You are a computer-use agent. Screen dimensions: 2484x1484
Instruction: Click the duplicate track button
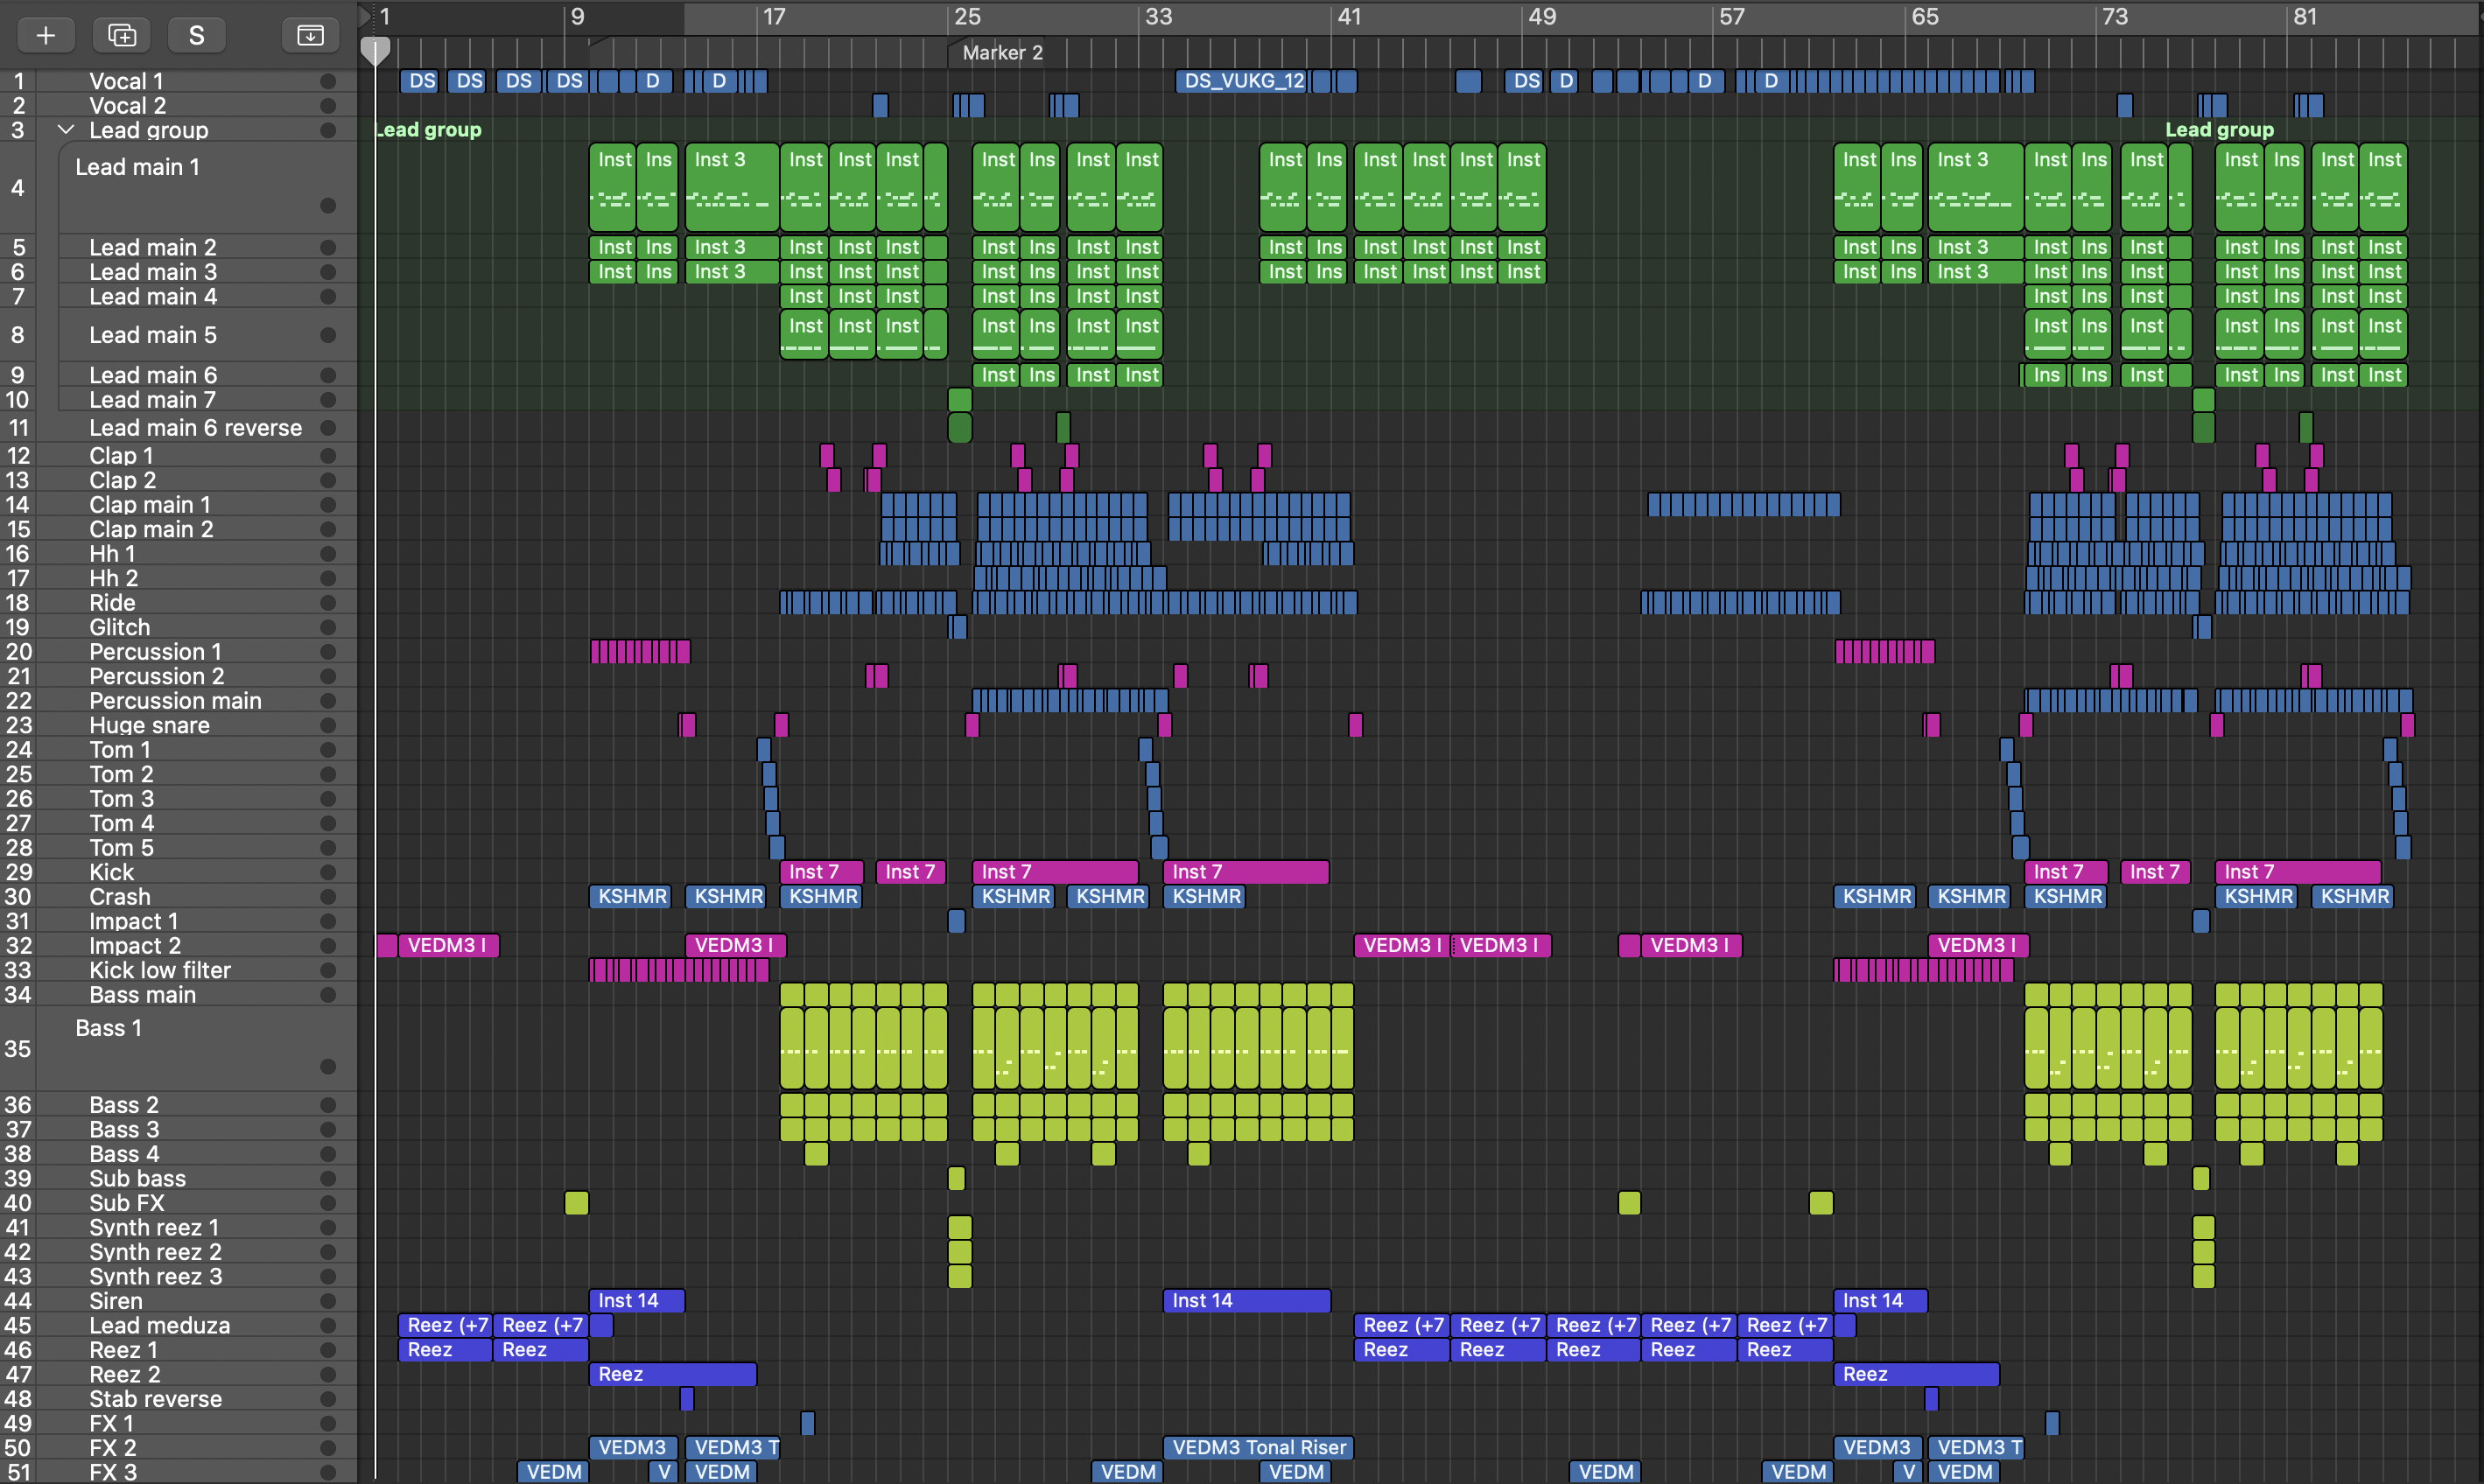[x=121, y=35]
